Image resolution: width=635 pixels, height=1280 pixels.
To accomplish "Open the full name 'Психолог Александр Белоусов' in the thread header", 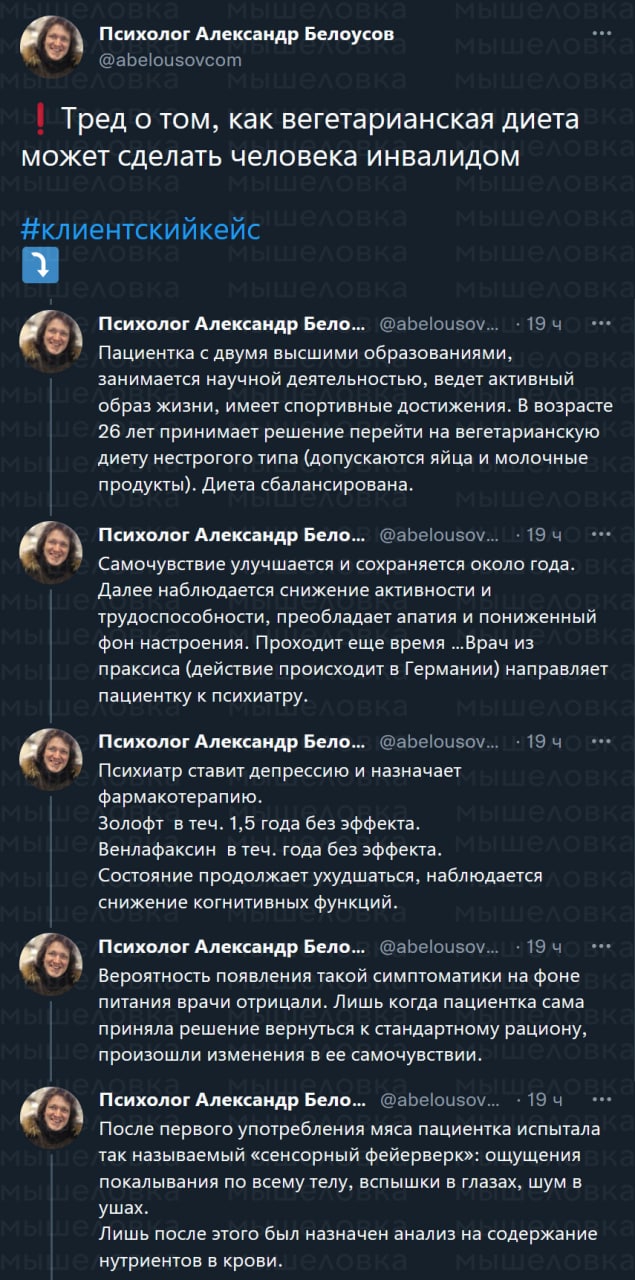I will (x=246, y=34).
